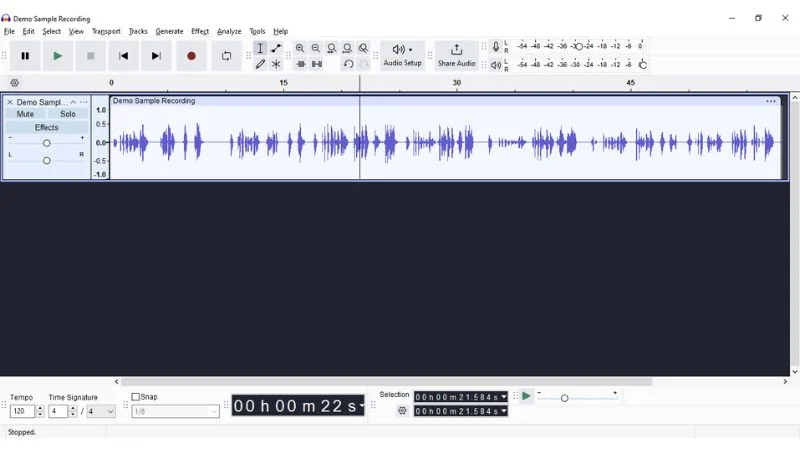Open selection end time format dropdown

tap(504, 411)
